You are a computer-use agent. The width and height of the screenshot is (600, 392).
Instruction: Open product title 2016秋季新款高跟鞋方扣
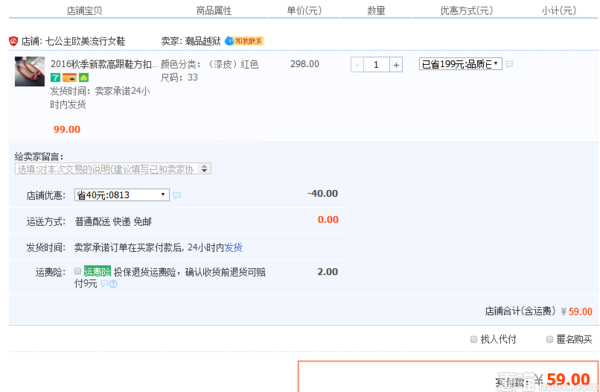(104, 64)
